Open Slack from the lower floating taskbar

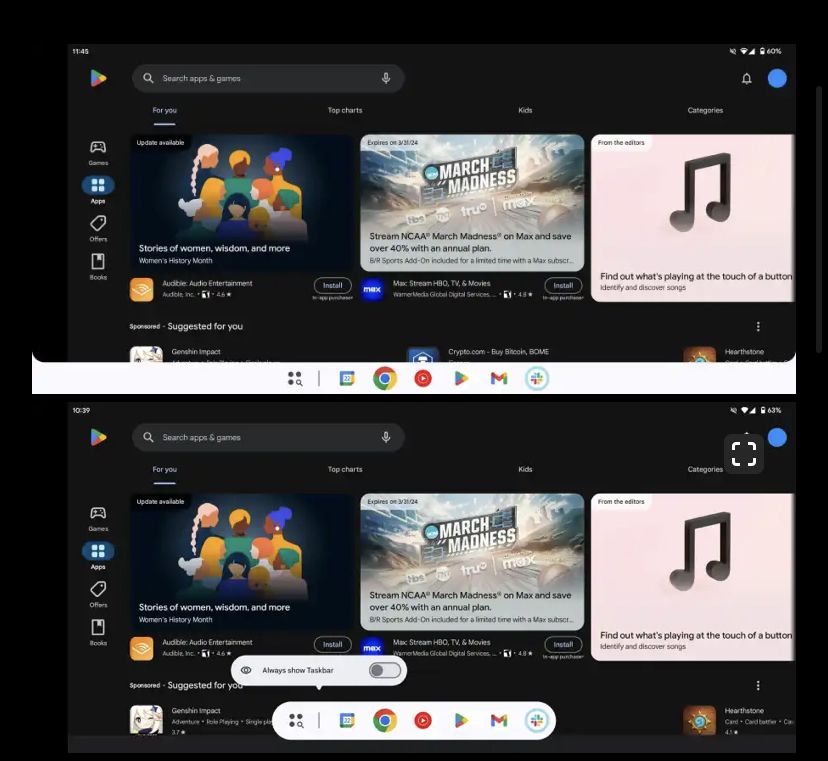537,720
